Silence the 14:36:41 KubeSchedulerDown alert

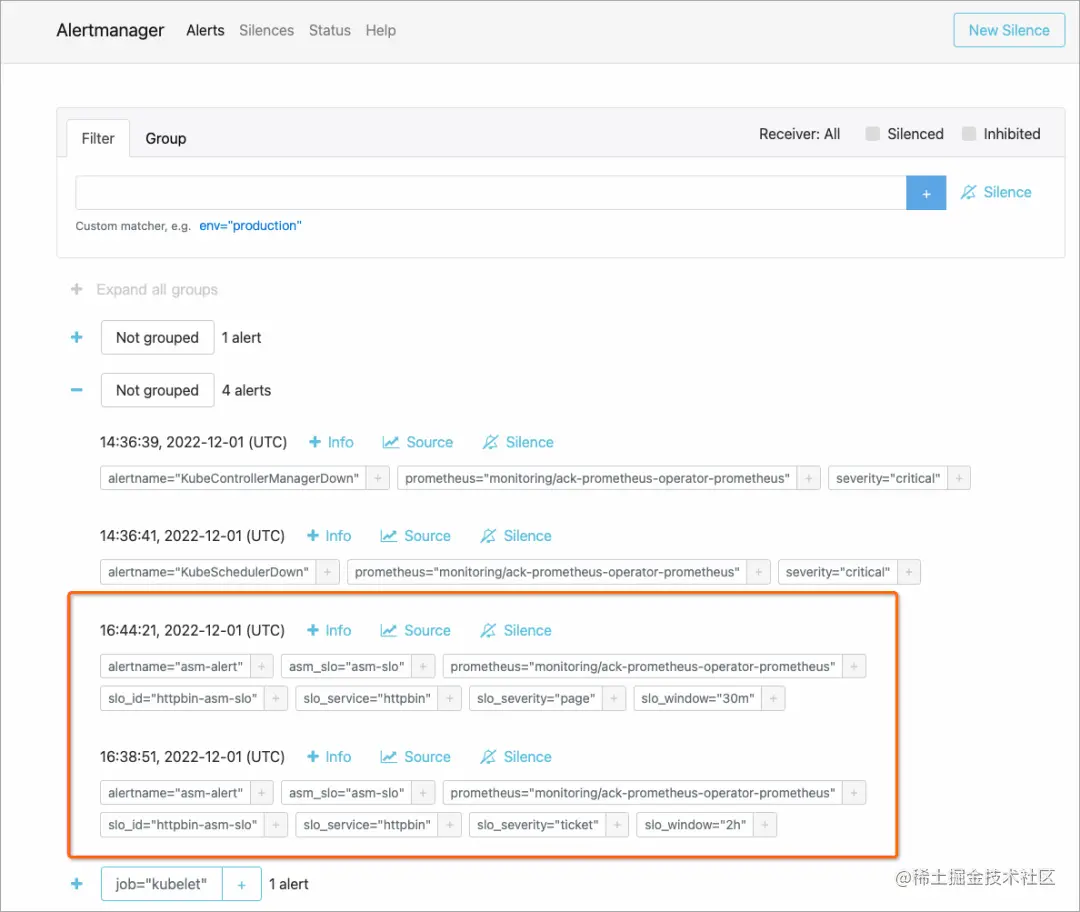[516, 536]
